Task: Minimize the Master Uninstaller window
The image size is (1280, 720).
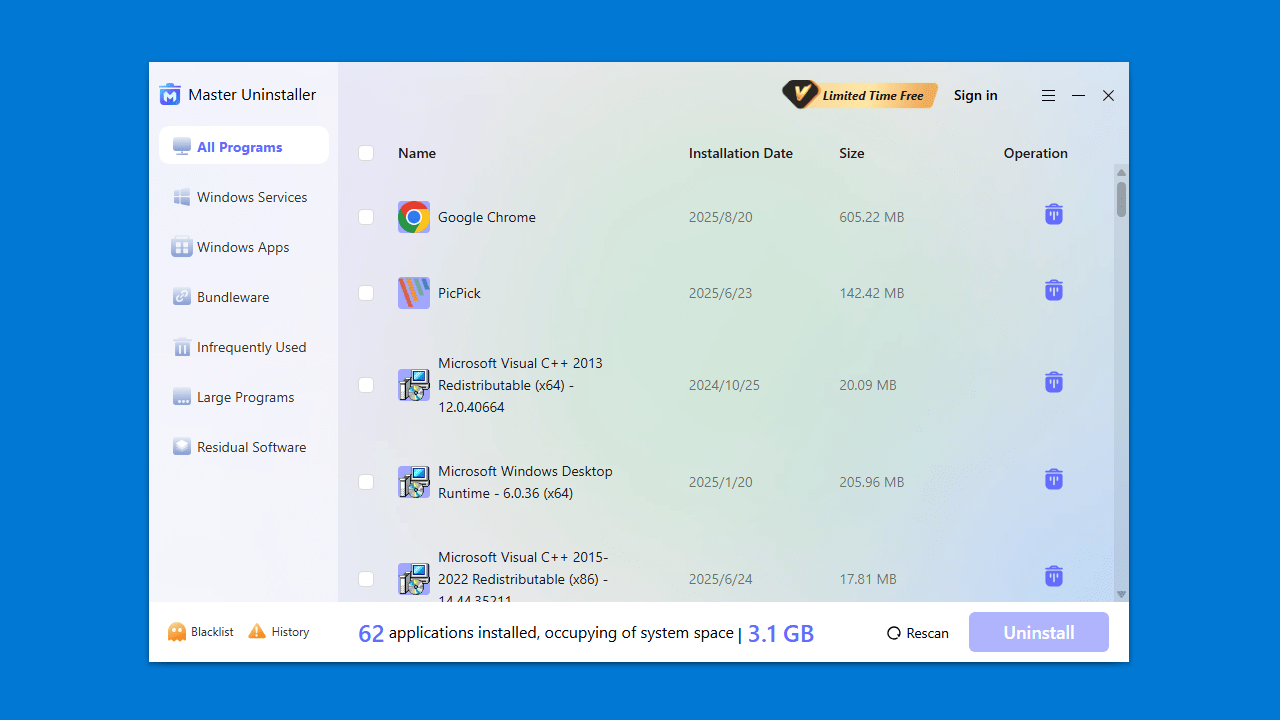Action: [x=1078, y=96]
